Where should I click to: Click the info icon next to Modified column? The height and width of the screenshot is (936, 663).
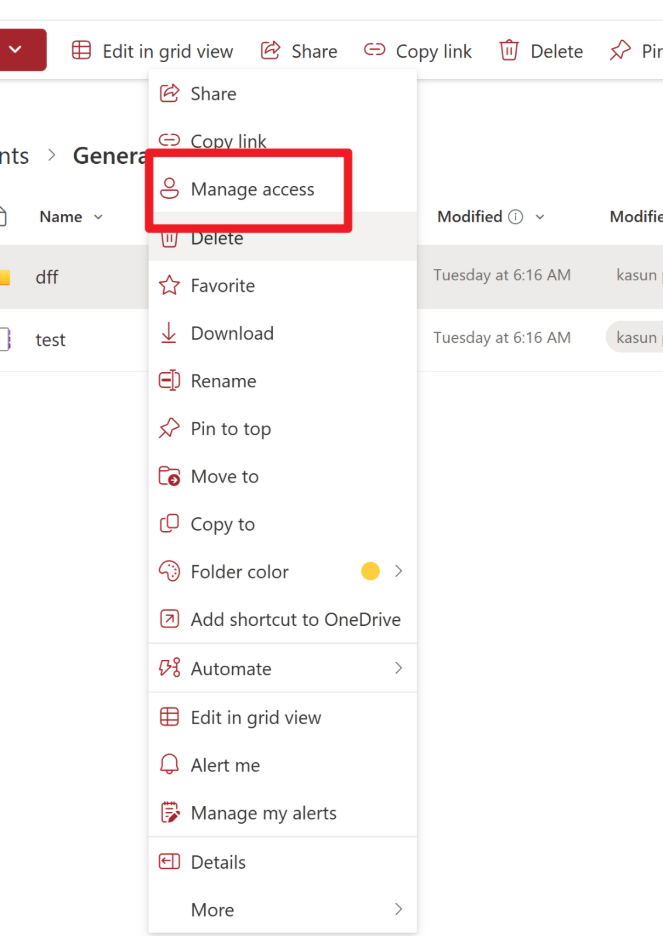coord(516,217)
